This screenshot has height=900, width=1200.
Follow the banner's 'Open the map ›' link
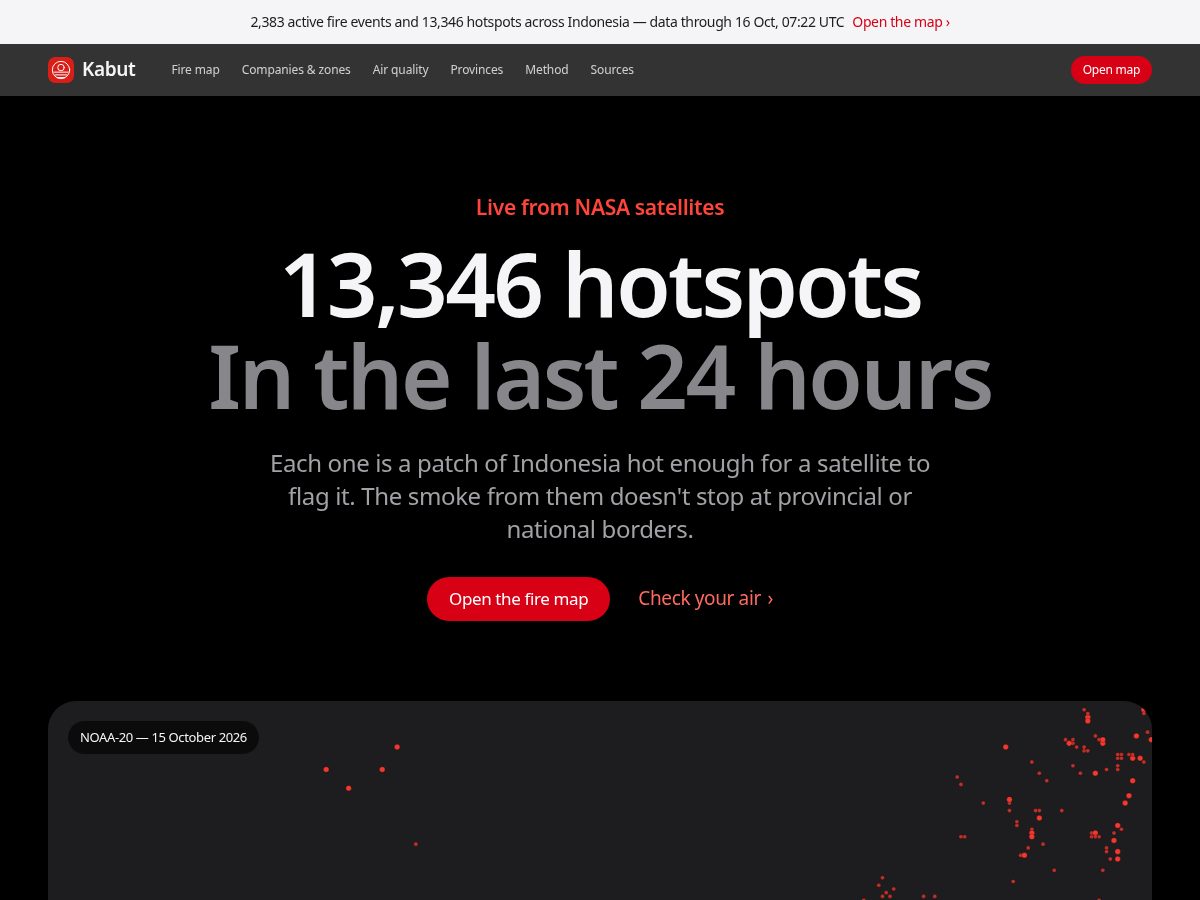901,22
